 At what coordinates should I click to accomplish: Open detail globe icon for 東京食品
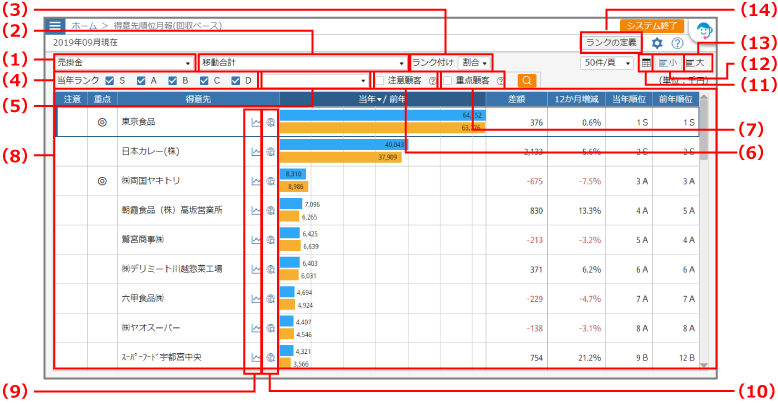point(270,122)
